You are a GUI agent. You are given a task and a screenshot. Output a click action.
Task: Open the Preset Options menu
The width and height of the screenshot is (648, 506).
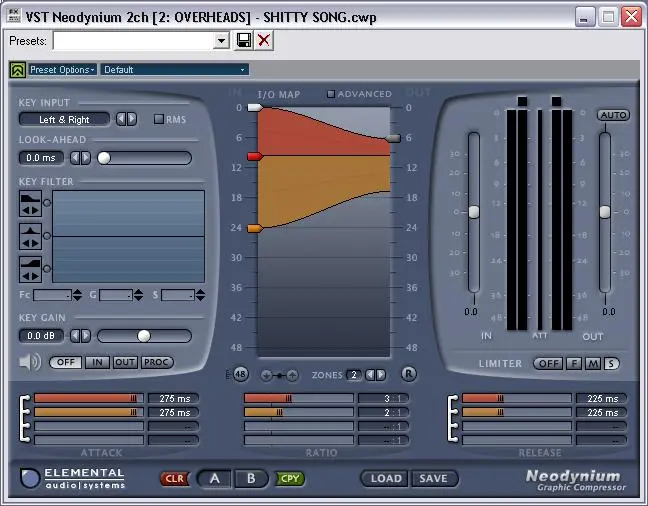pos(62,69)
